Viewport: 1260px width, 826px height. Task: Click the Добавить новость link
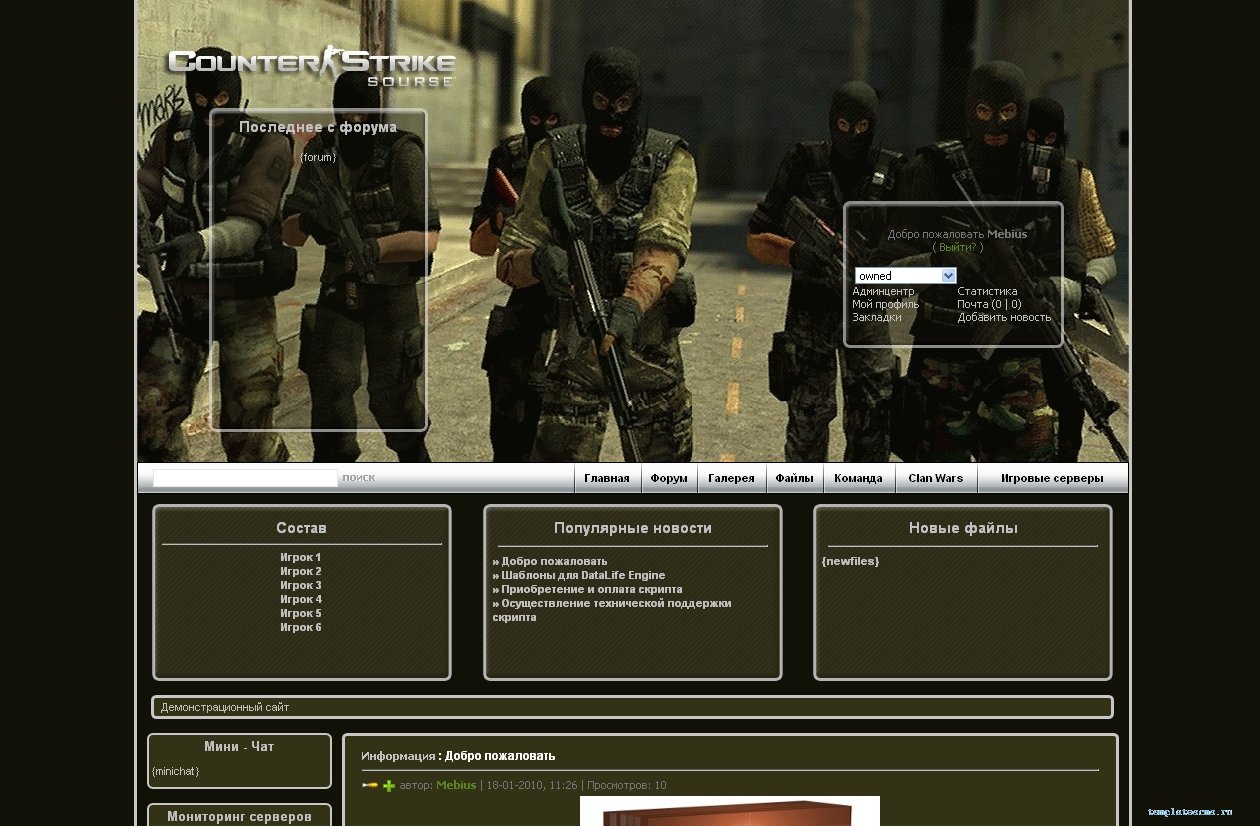[1004, 317]
